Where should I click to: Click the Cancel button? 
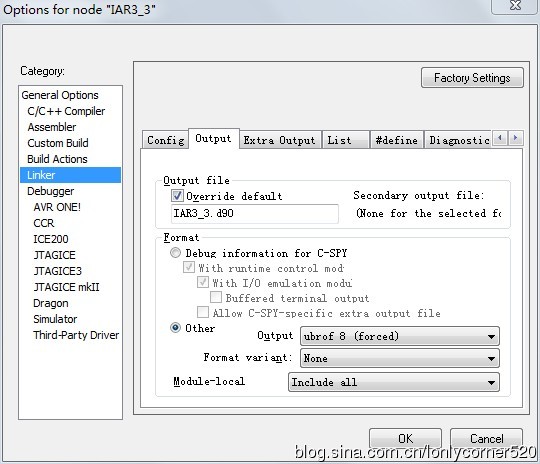tap(486, 438)
